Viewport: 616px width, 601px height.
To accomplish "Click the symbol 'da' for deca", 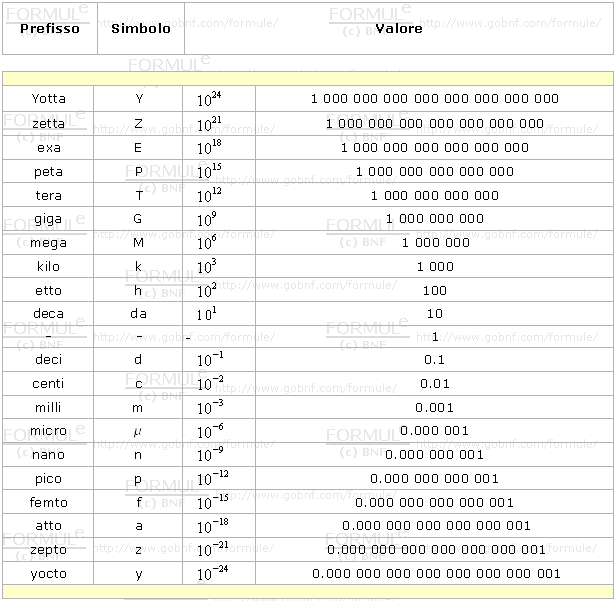I will coord(138,314).
